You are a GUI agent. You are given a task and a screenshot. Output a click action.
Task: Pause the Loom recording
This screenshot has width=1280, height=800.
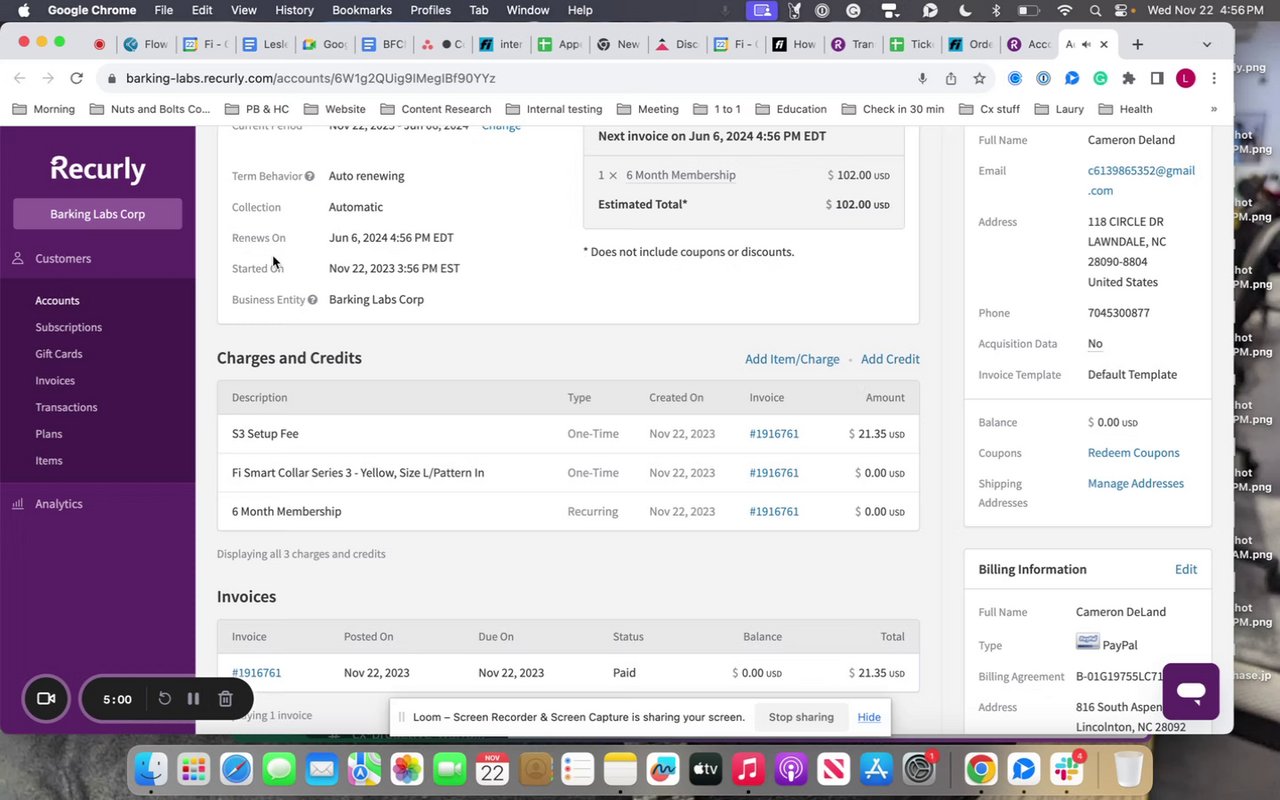click(x=194, y=699)
